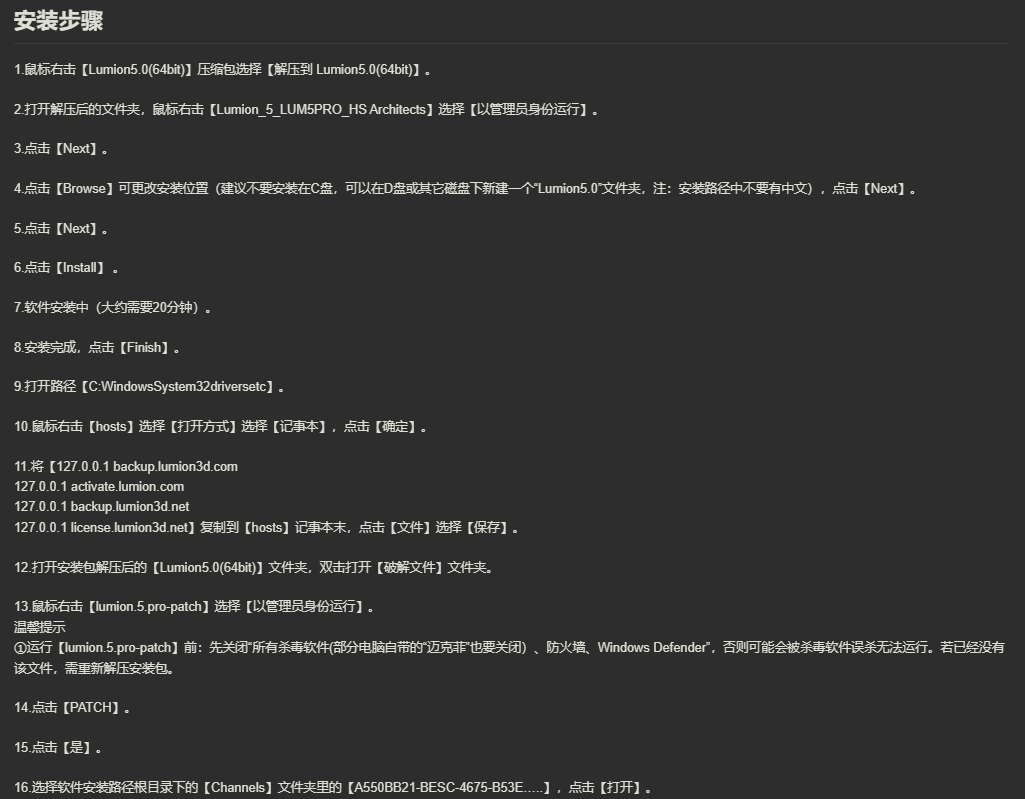Click the 127.0.0.1 backup.lumion3d.com line

pos(147,467)
